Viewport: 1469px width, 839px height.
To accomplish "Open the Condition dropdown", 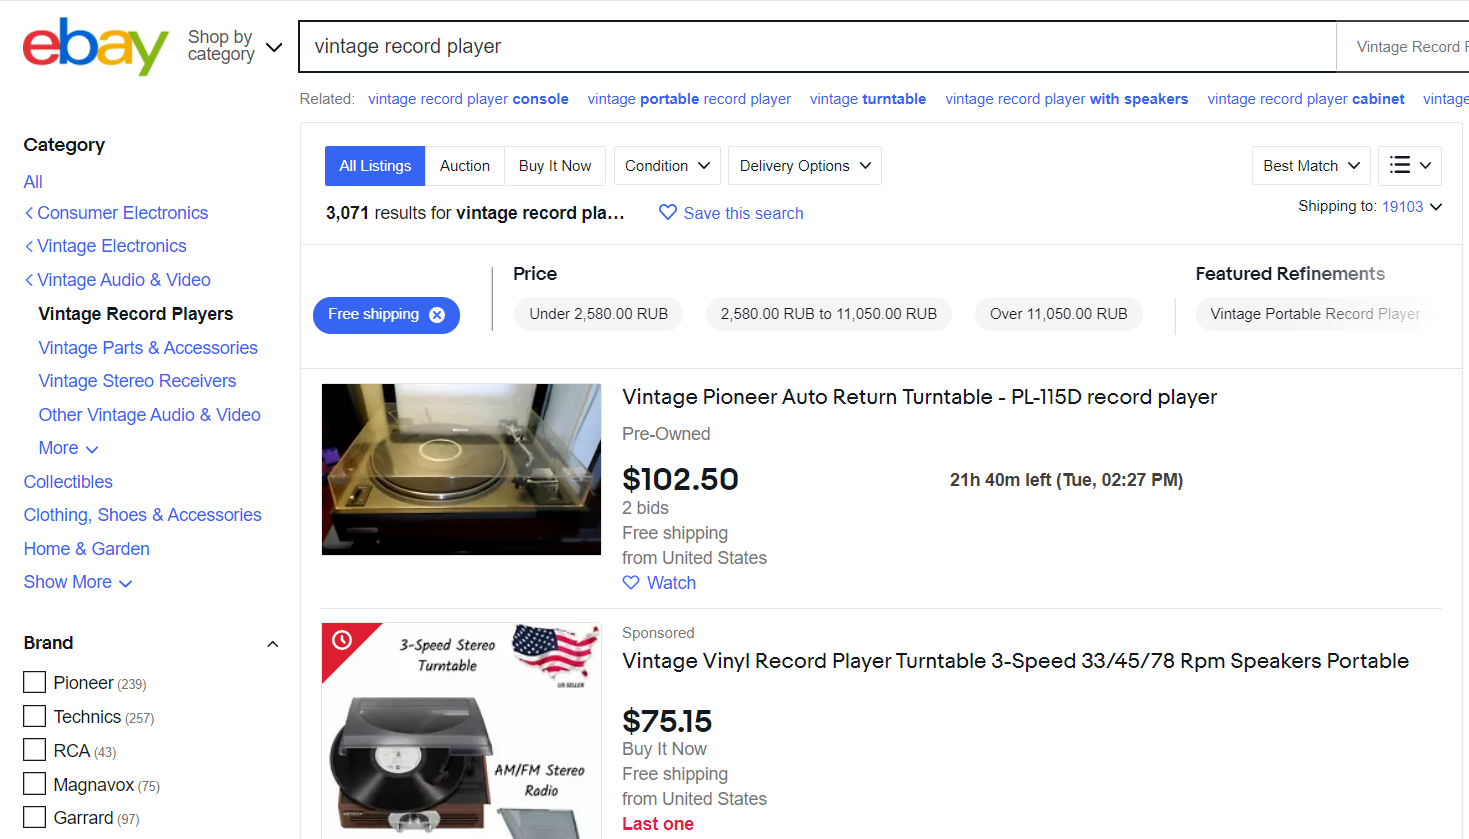I will pos(666,165).
